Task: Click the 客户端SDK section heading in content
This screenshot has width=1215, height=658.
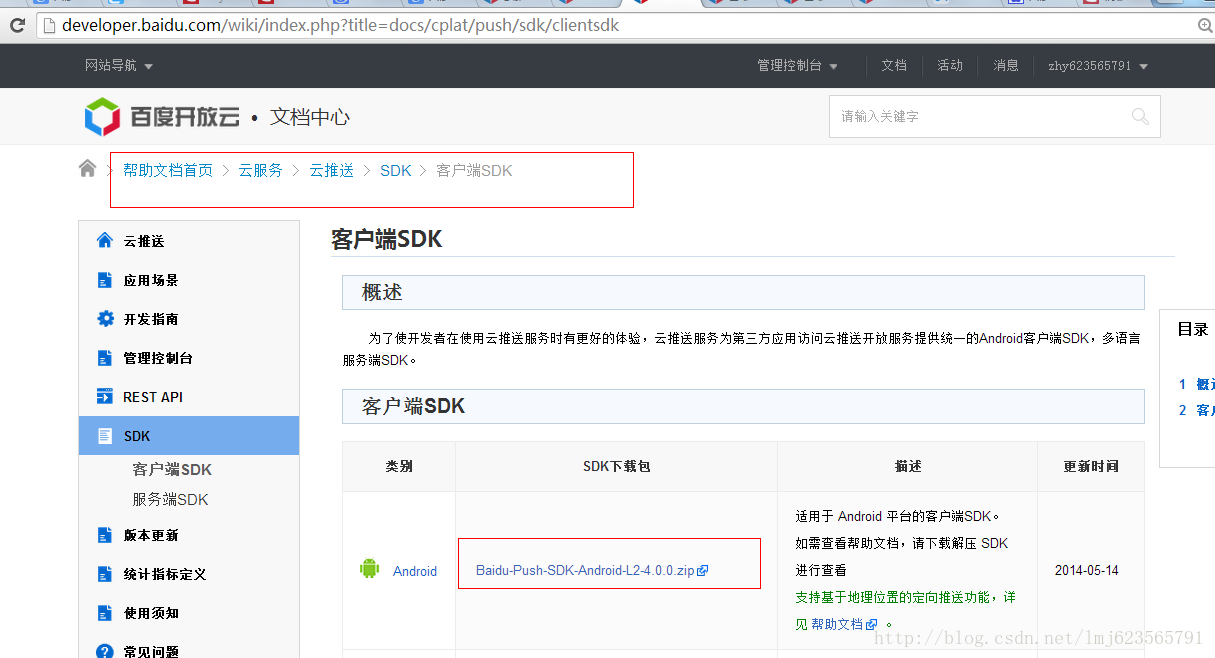Action: pos(413,406)
